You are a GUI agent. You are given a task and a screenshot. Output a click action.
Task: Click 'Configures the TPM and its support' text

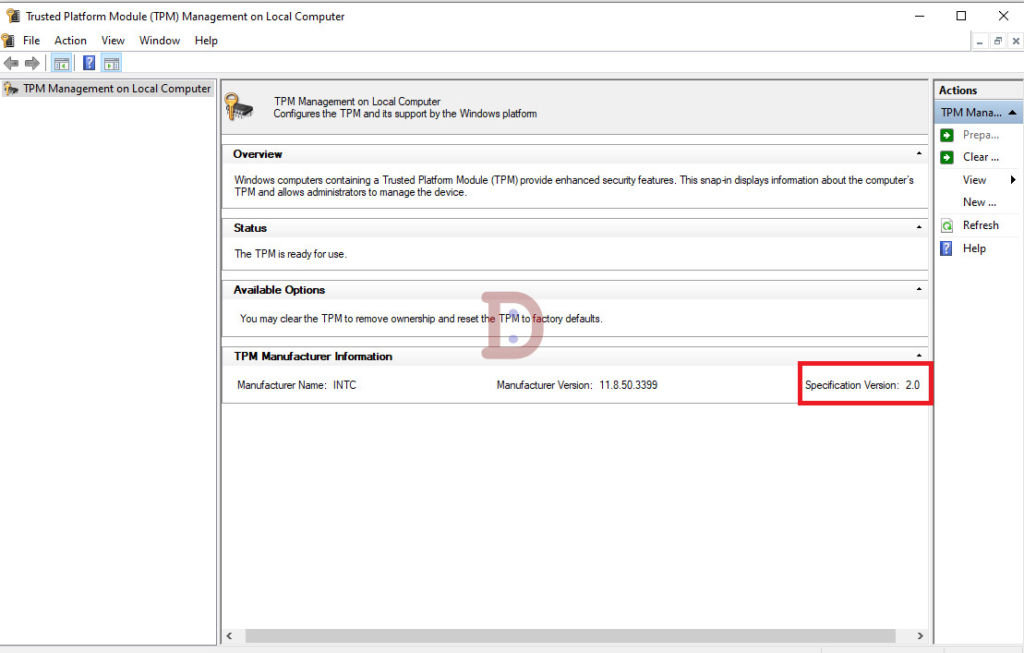coord(405,114)
